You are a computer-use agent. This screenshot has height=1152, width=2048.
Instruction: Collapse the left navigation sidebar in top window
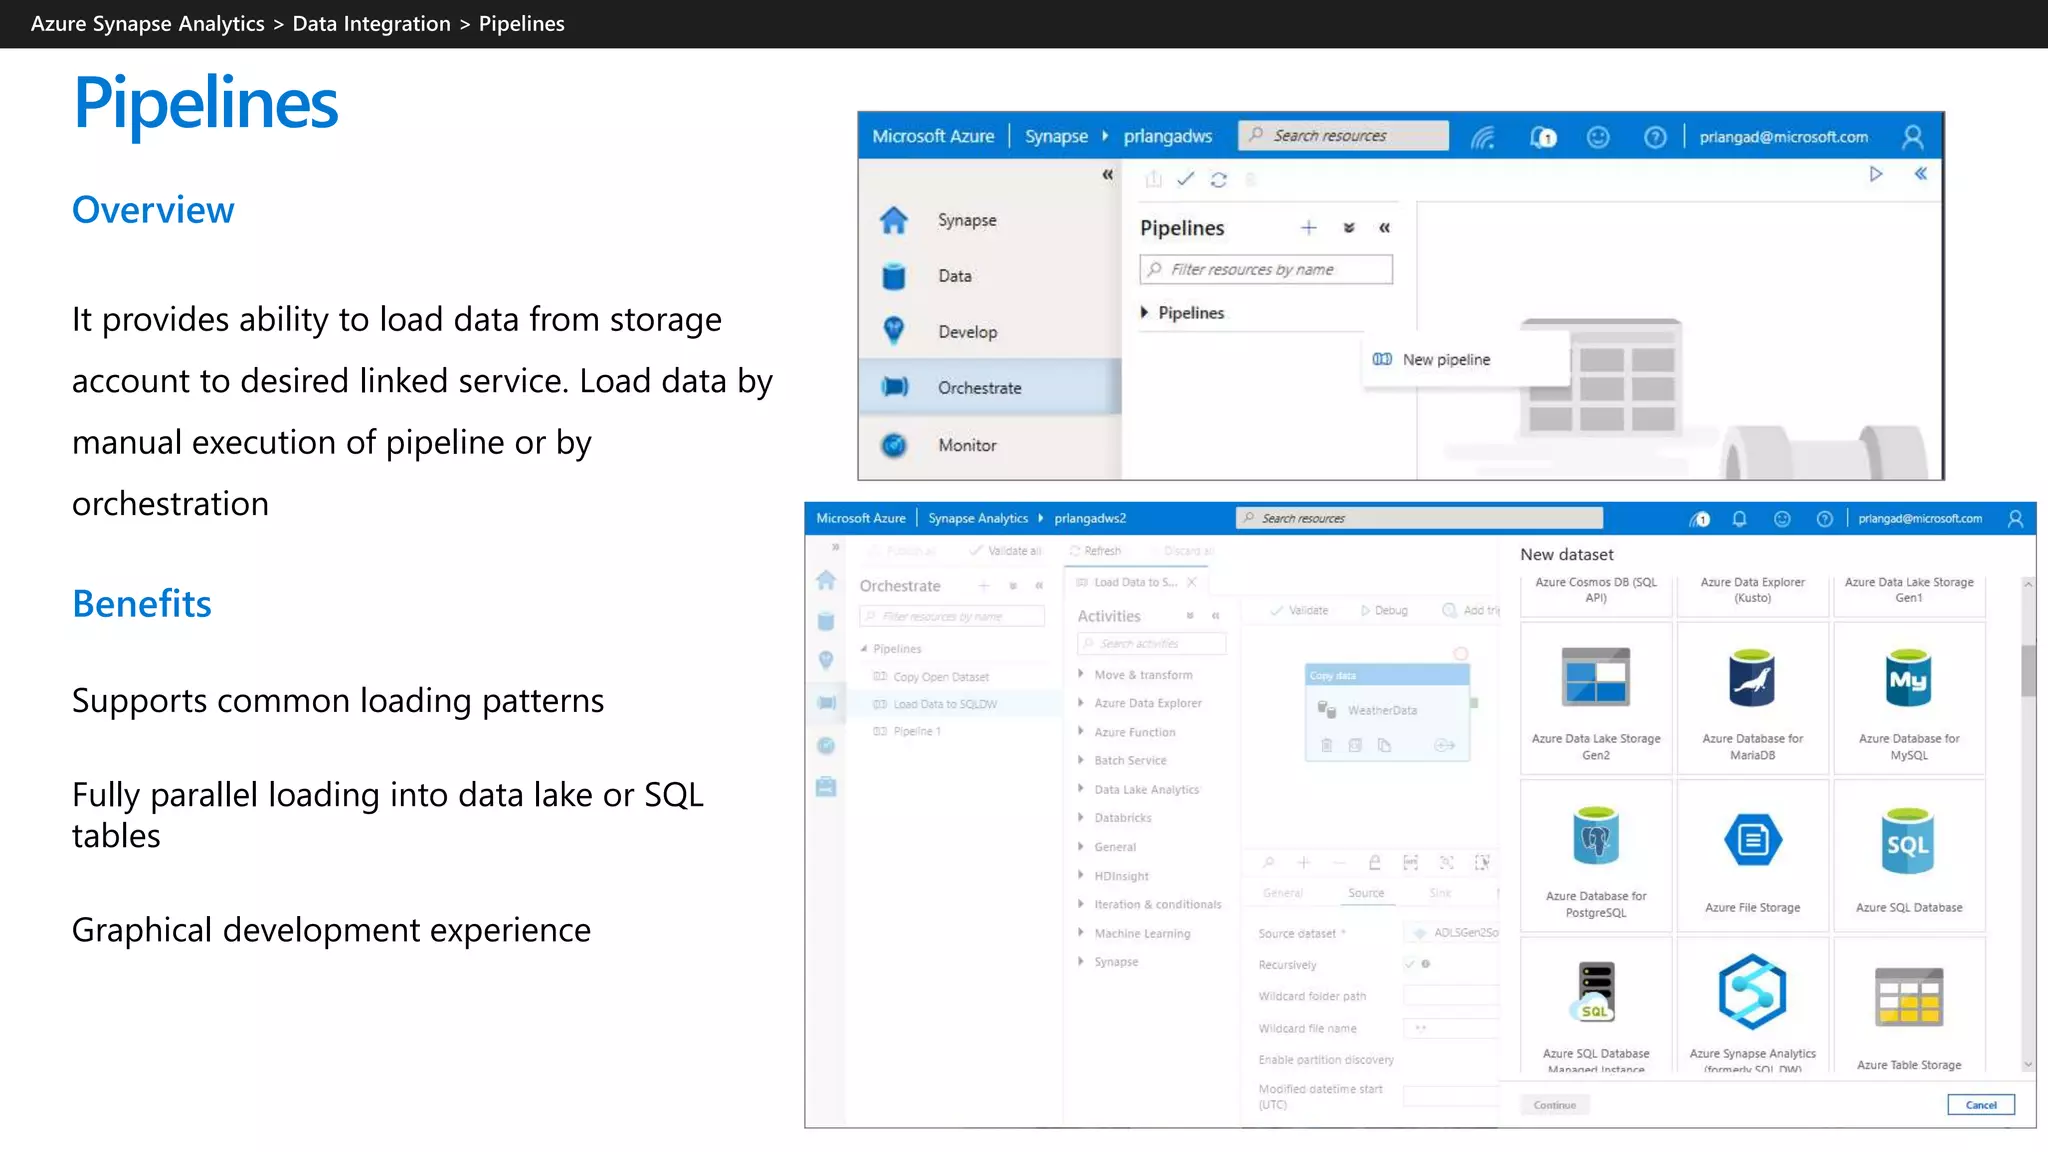[x=1107, y=175]
